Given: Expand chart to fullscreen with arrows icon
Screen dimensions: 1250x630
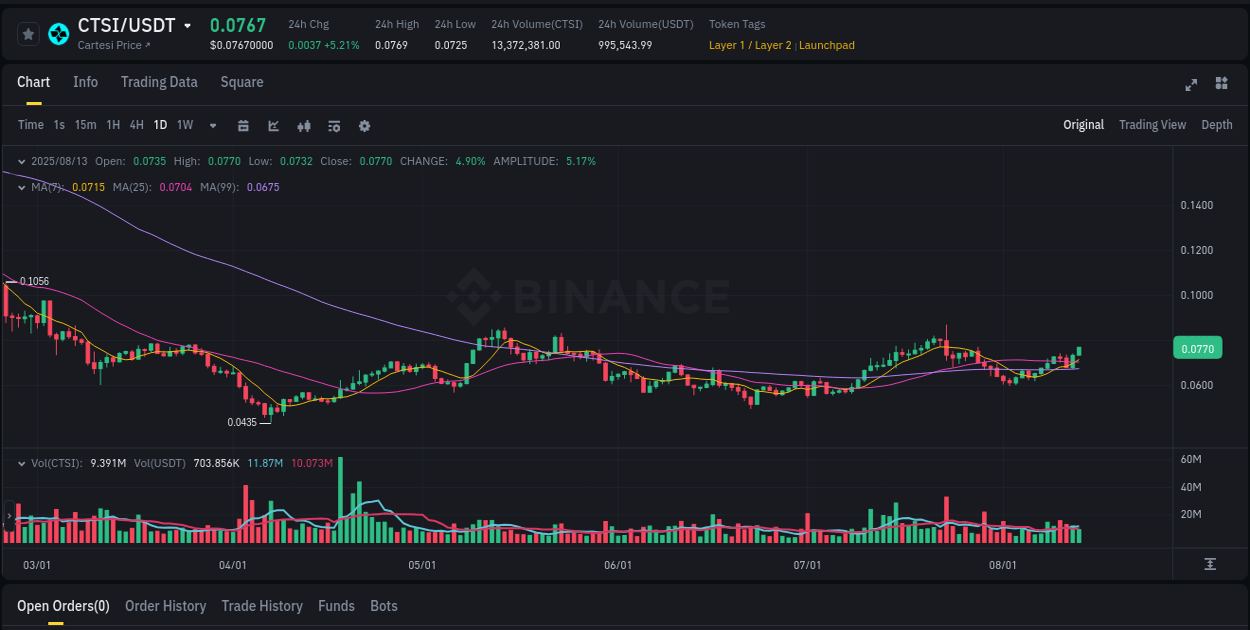Looking at the screenshot, I should tap(1190, 85).
